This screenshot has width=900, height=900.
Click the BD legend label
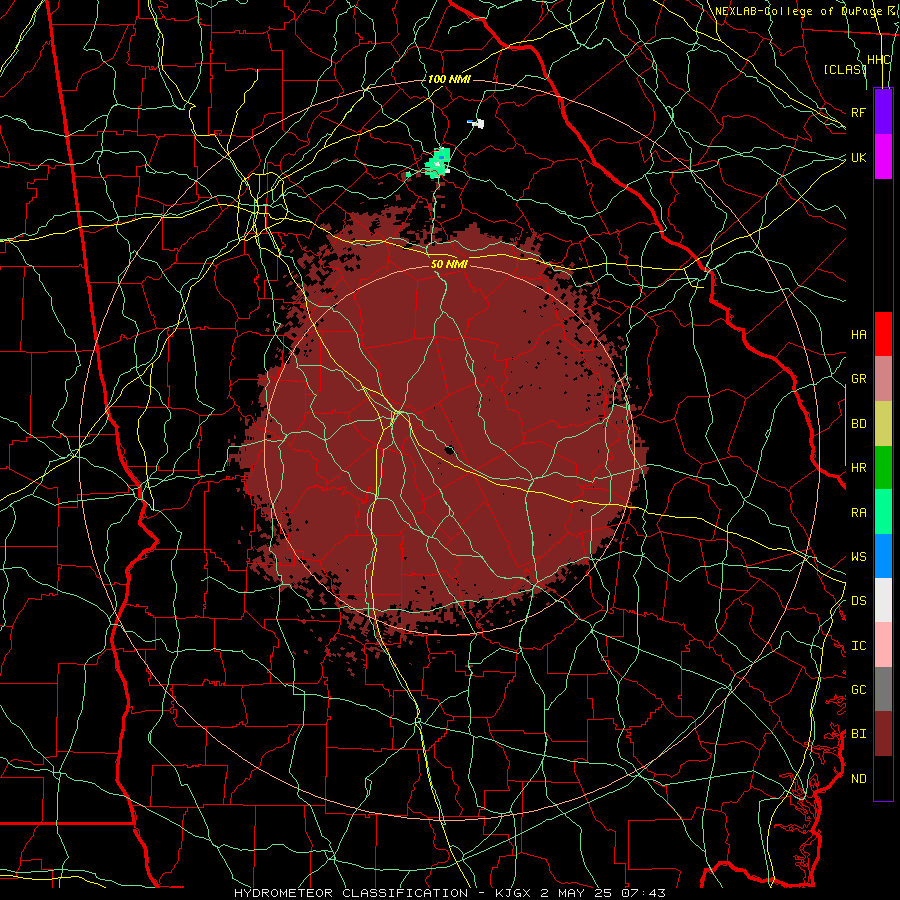(859, 424)
